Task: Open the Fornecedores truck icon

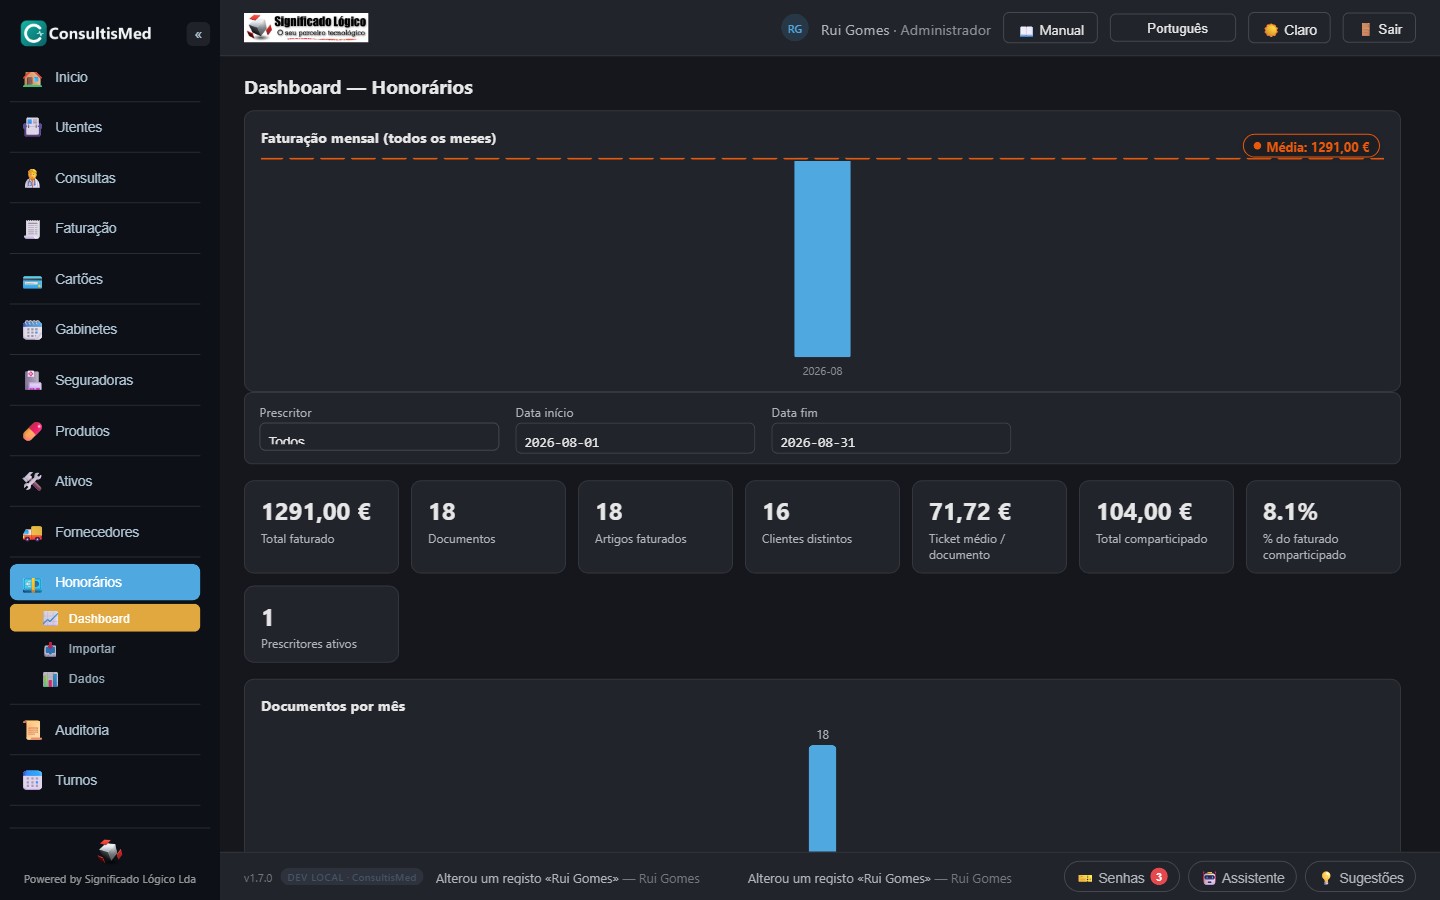Action: tap(33, 533)
